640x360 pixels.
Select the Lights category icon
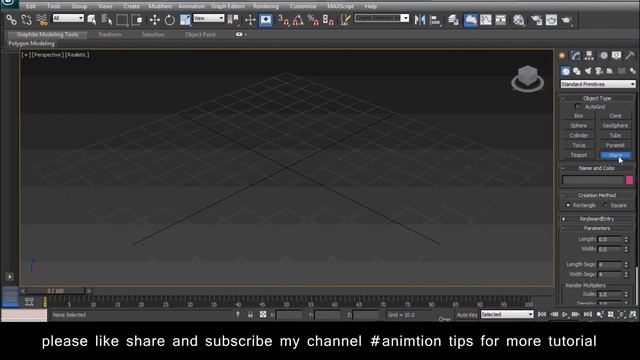pyautogui.click(x=588, y=71)
